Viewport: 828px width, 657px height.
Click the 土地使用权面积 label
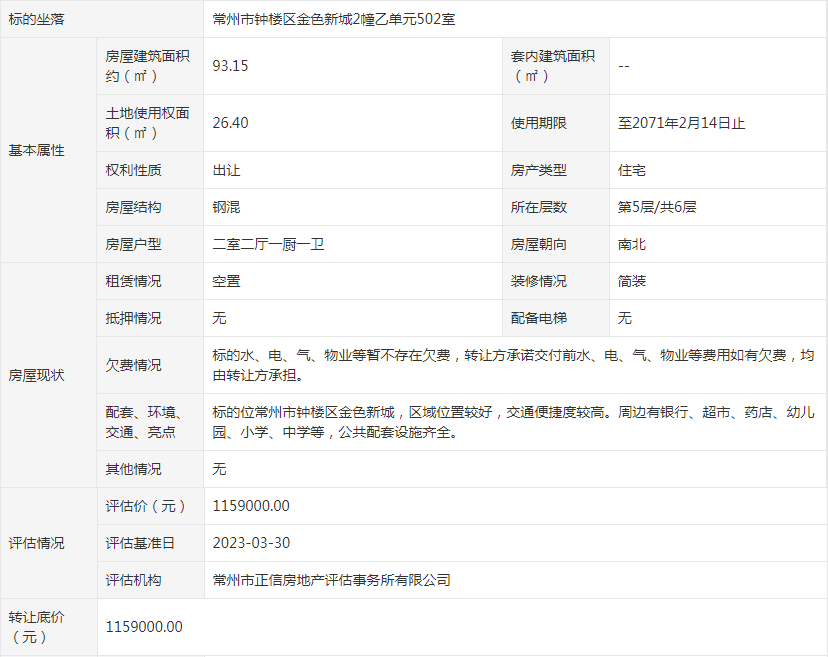point(147,123)
